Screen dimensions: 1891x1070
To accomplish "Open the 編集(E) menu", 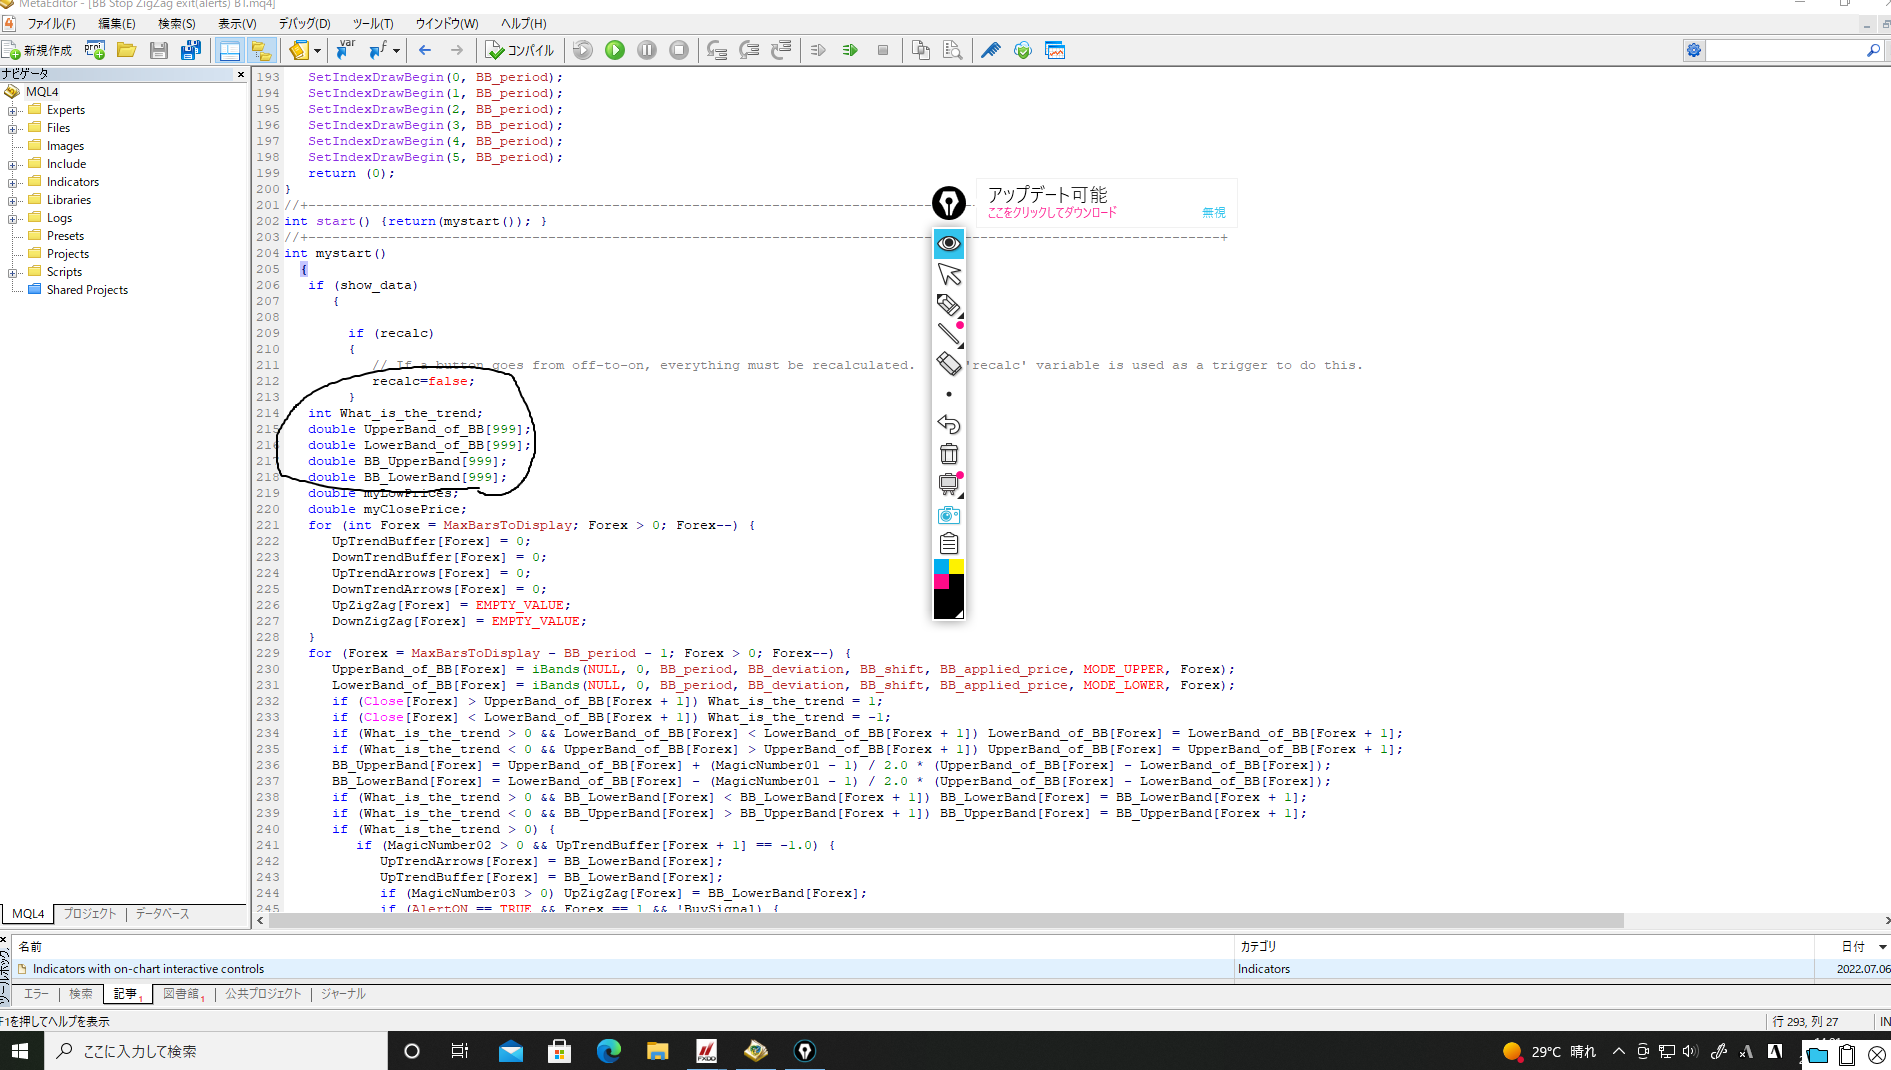I will (x=117, y=23).
